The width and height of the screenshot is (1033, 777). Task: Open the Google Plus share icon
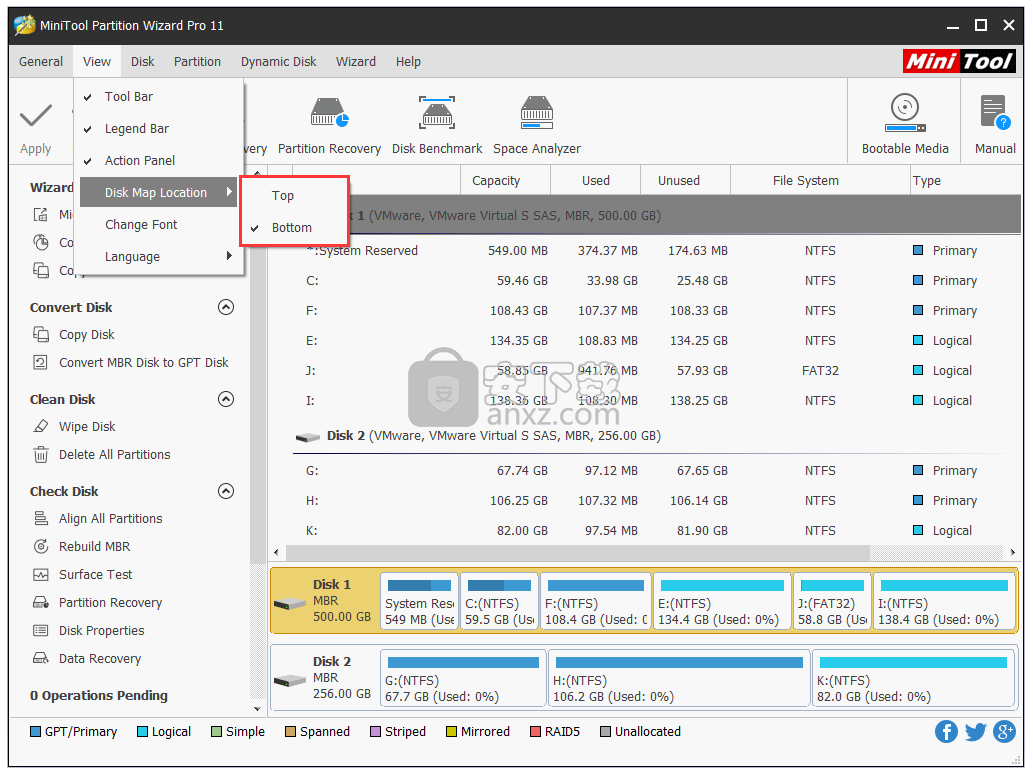pyautogui.click(x=1004, y=732)
